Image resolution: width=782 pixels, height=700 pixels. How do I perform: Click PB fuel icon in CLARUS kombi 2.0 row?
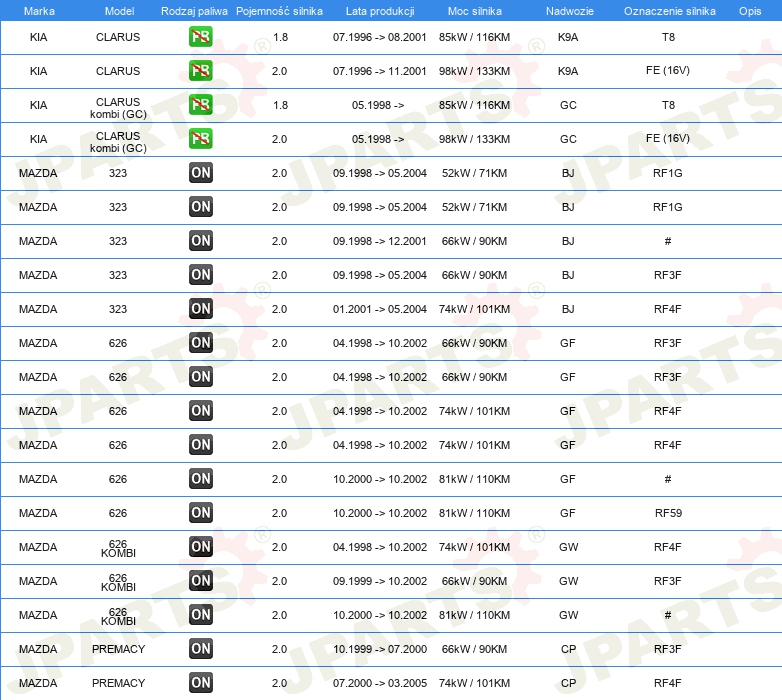(x=200, y=139)
